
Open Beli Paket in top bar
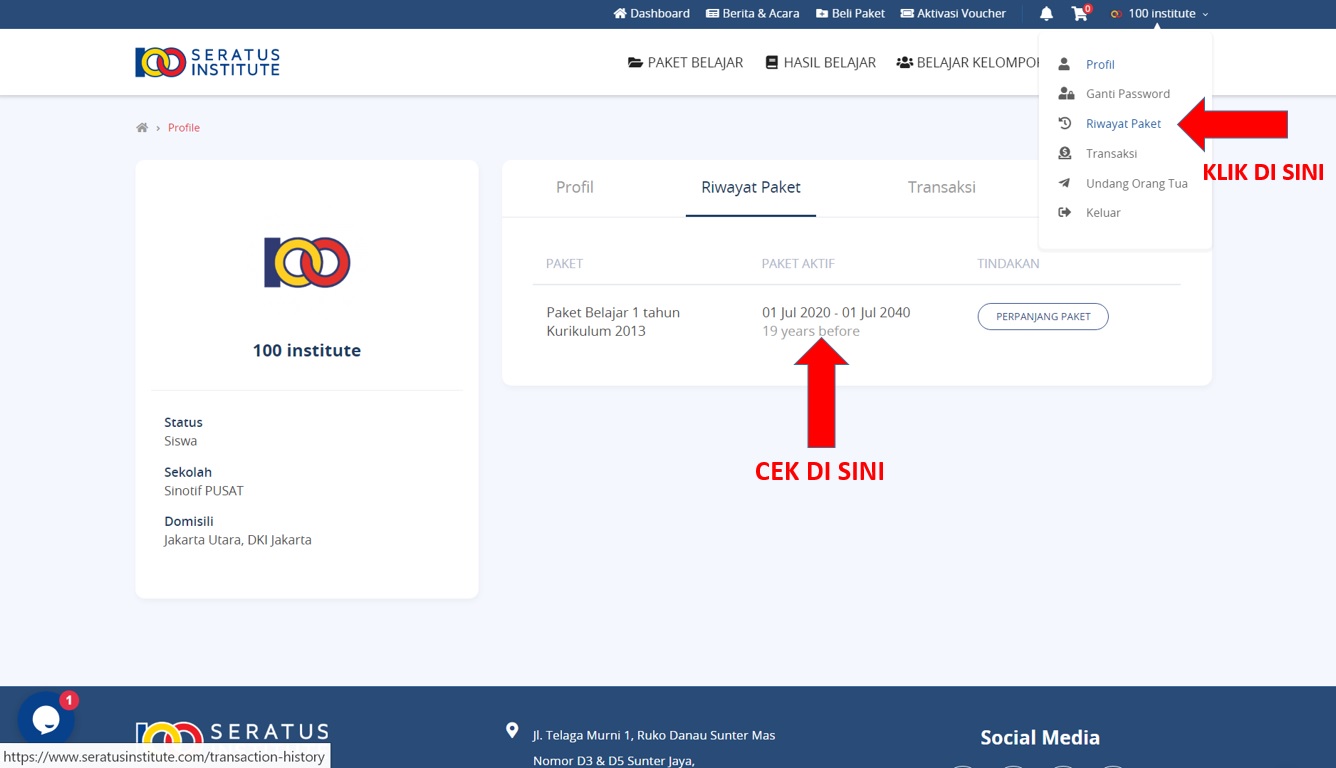click(850, 14)
